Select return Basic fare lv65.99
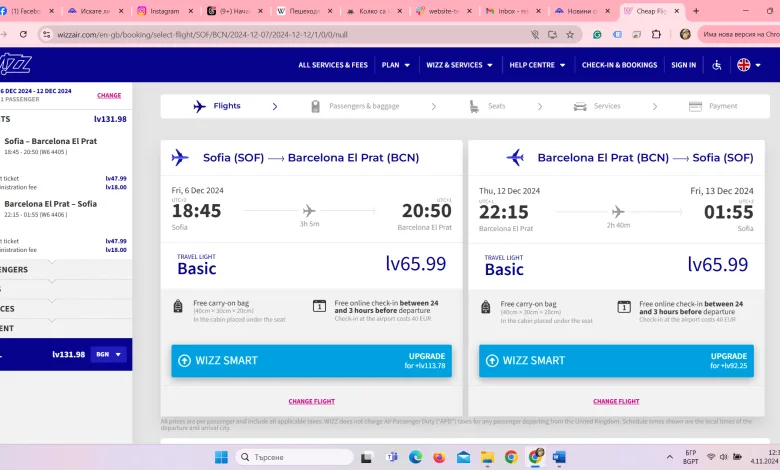The width and height of the screenshot is (780, 470). [x=616, y=265]
